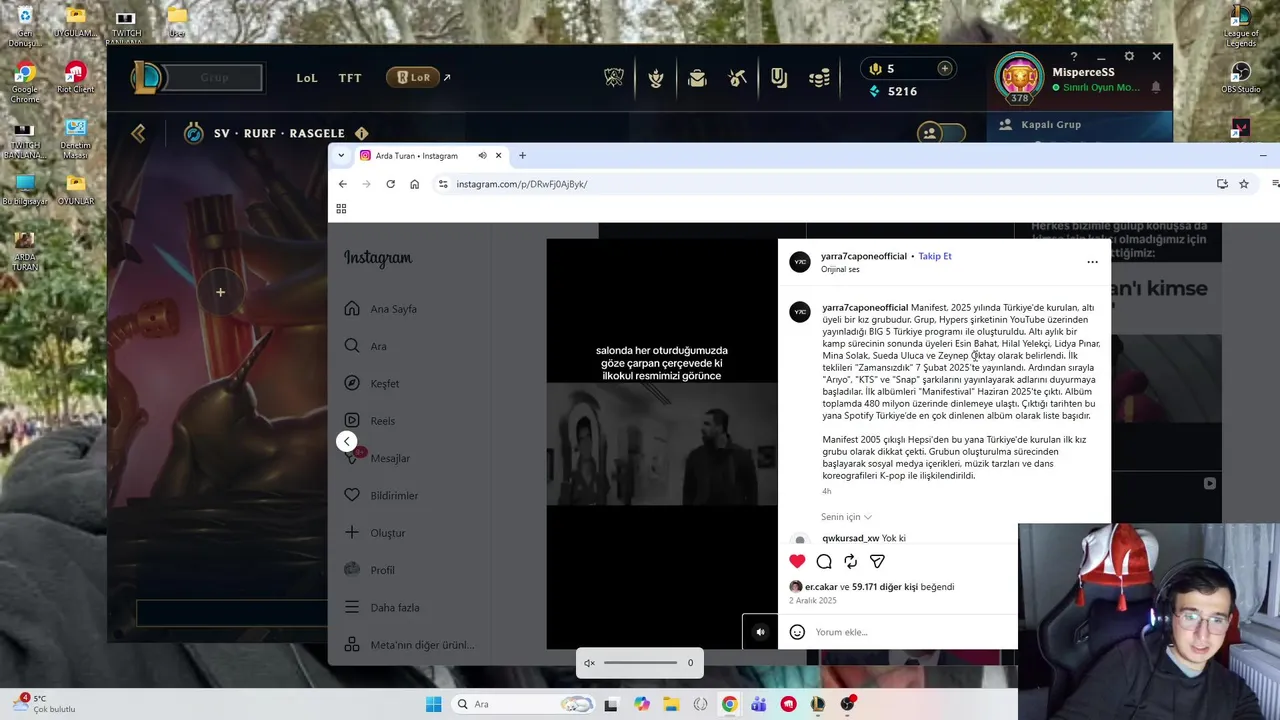This screenshot has height=720, width=1280.
Task: Go to the previous post arrow
Action: click(x=346, y=441)
